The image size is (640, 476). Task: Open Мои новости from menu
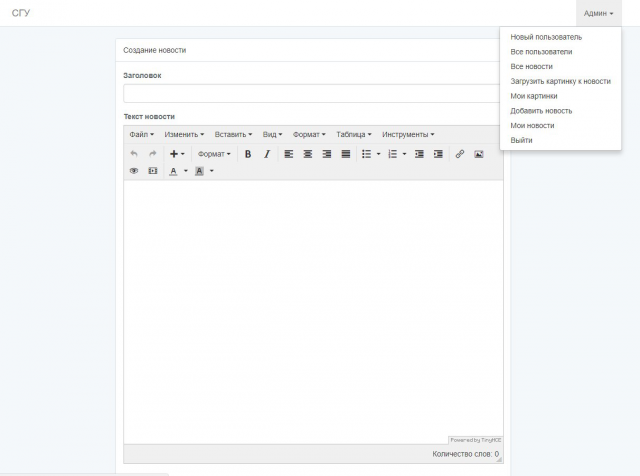532,125
